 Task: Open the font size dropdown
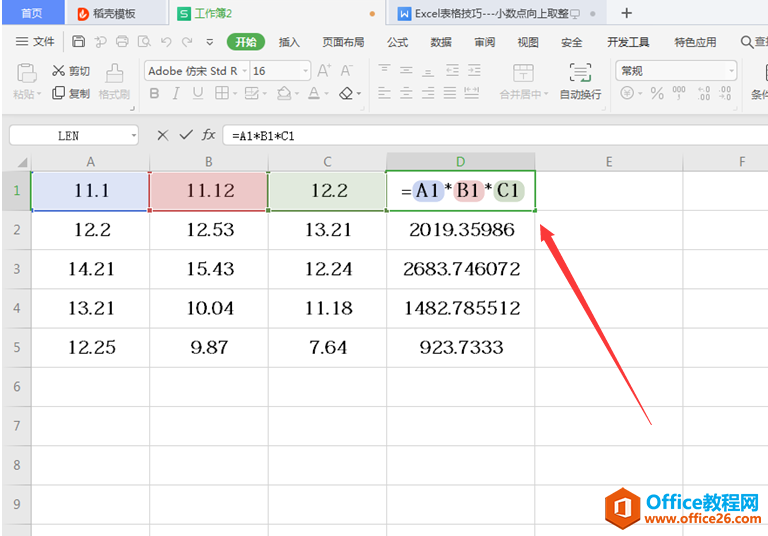[x=306, y=71]
